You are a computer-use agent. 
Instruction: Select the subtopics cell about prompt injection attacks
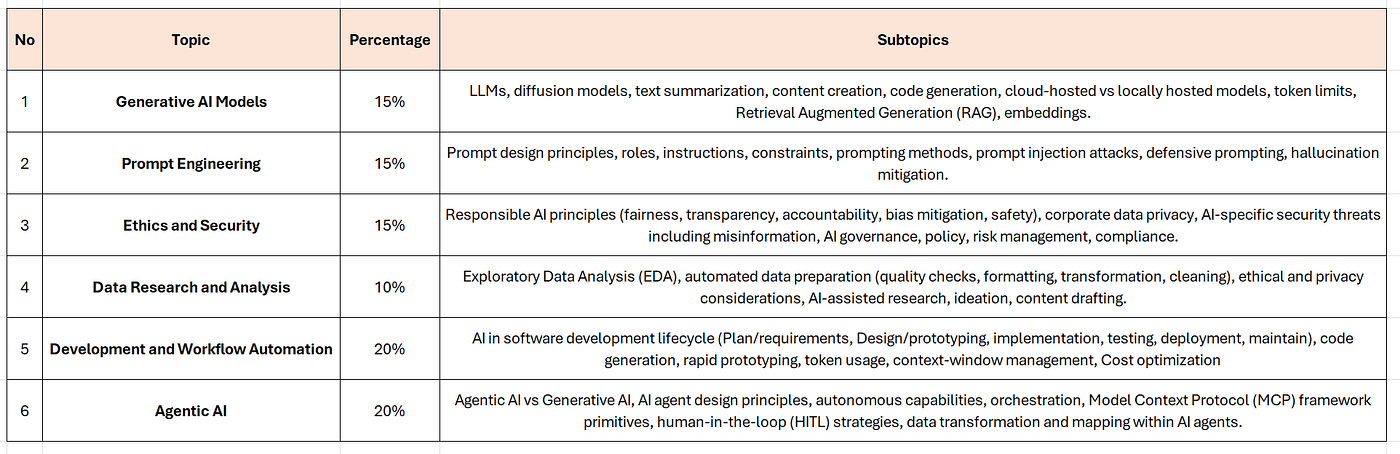[913, 163]
